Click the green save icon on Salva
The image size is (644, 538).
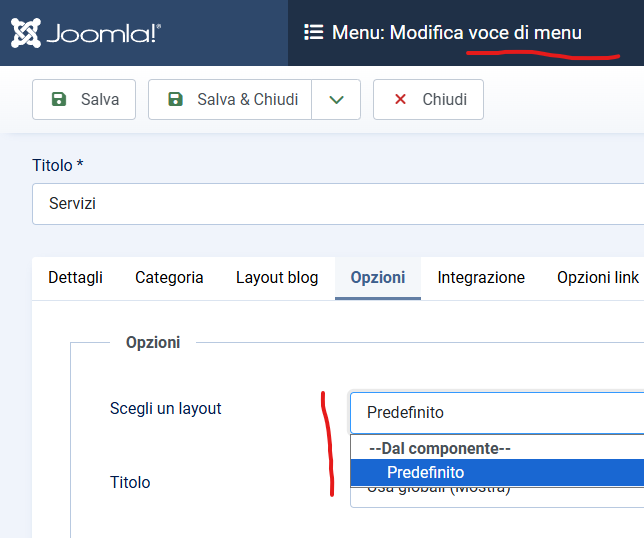click(59, 99)
